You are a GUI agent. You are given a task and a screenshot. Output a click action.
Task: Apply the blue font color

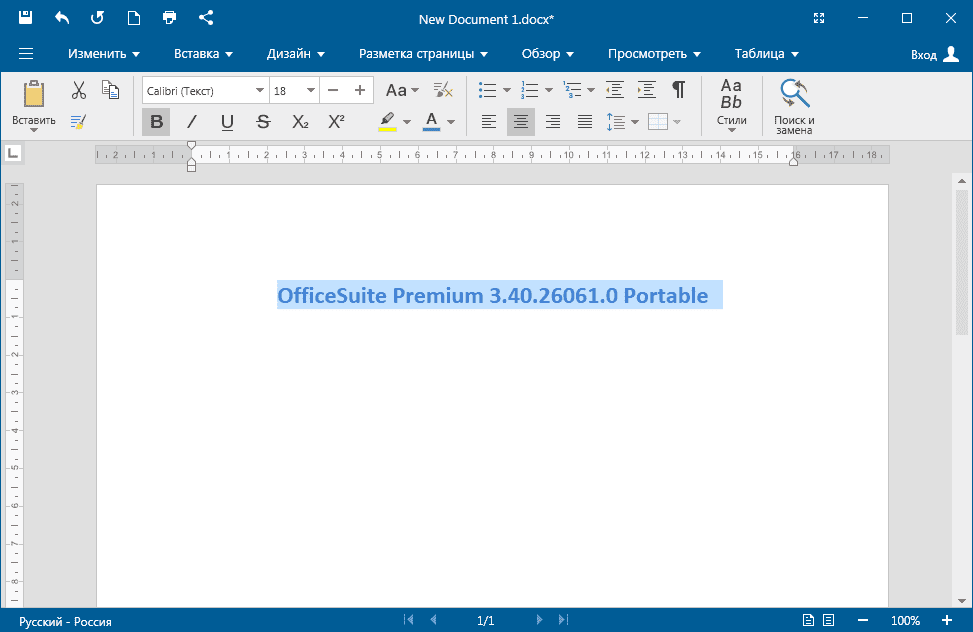click(x=431, y=122)
